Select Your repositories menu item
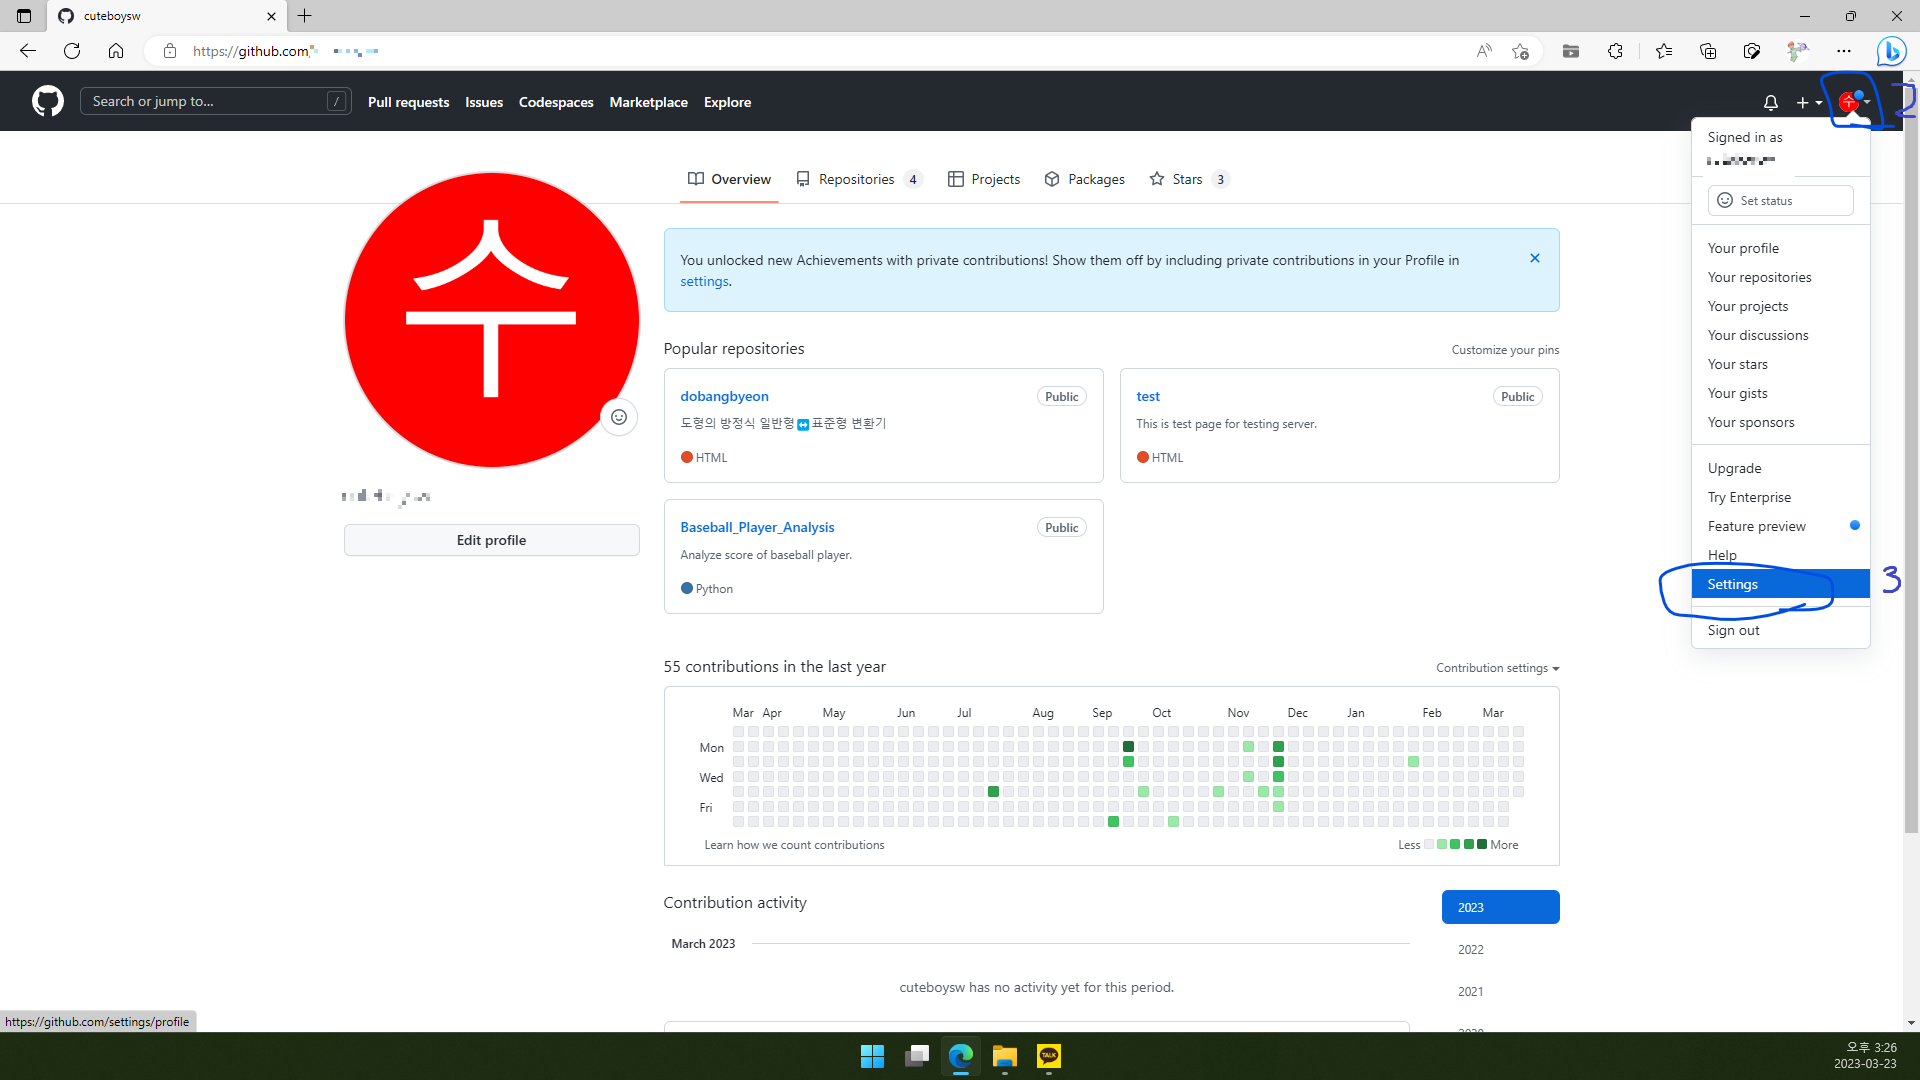 1780,277
